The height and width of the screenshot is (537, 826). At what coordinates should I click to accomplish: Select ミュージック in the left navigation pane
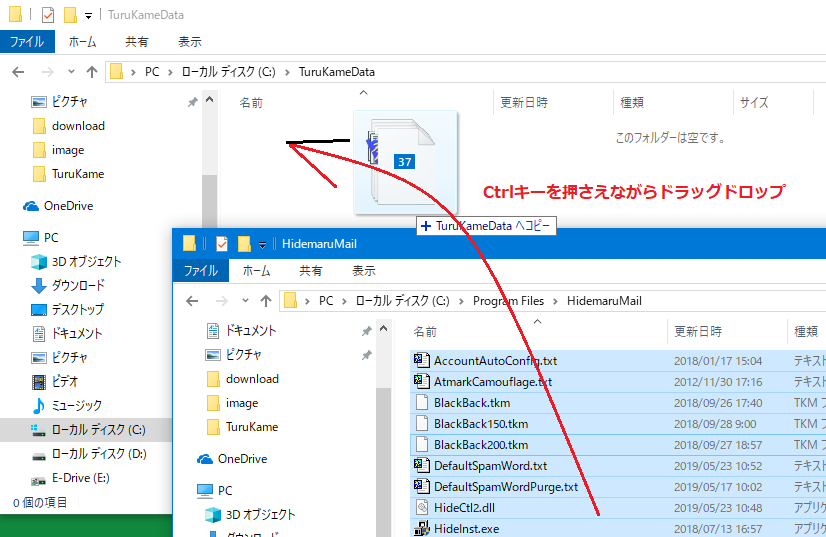pos(76,405)
